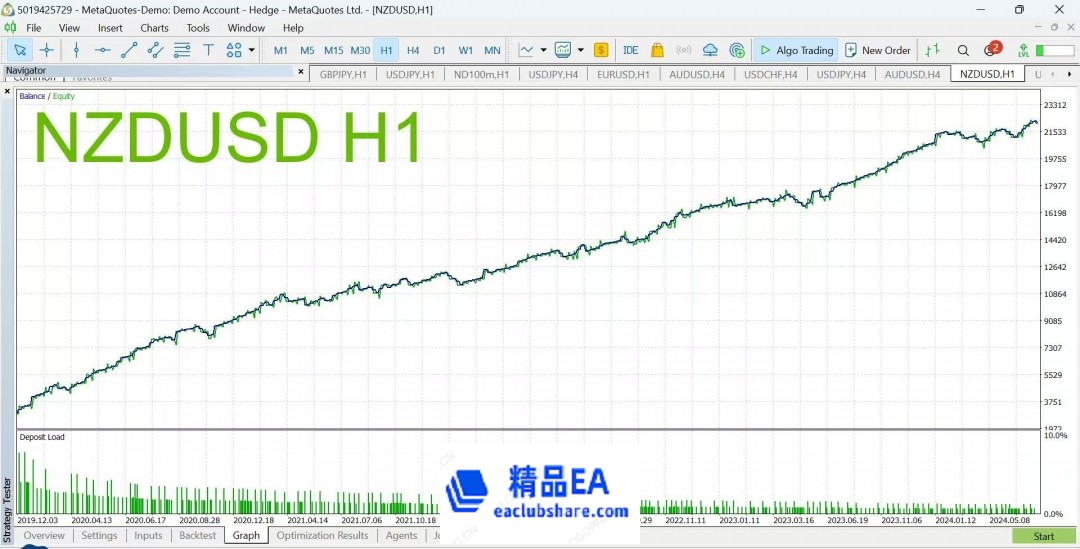The width and height of the screenshot is (1080, 549).
Task: Toggle the H1 timeframe button
Action: coord(386,50)
